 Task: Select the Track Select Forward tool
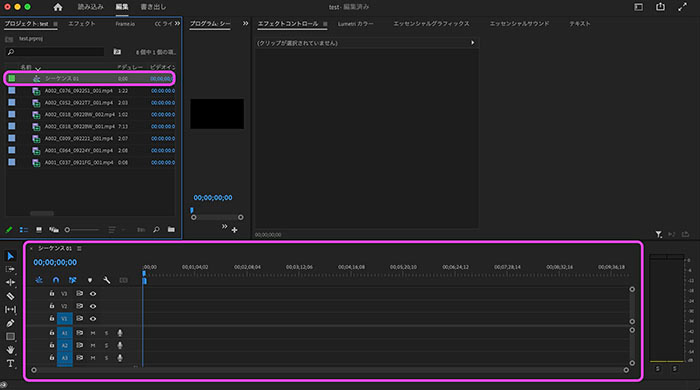tap(10, 269)
